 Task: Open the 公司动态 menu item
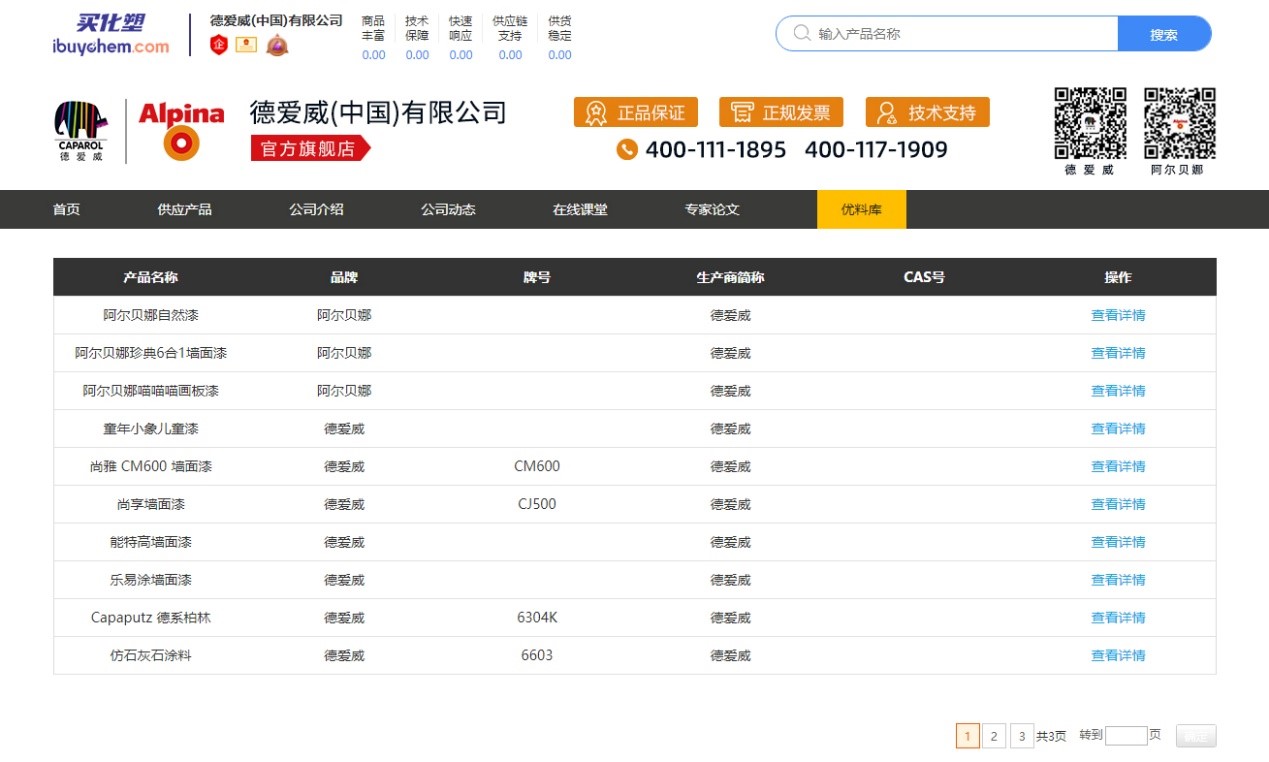448,210
